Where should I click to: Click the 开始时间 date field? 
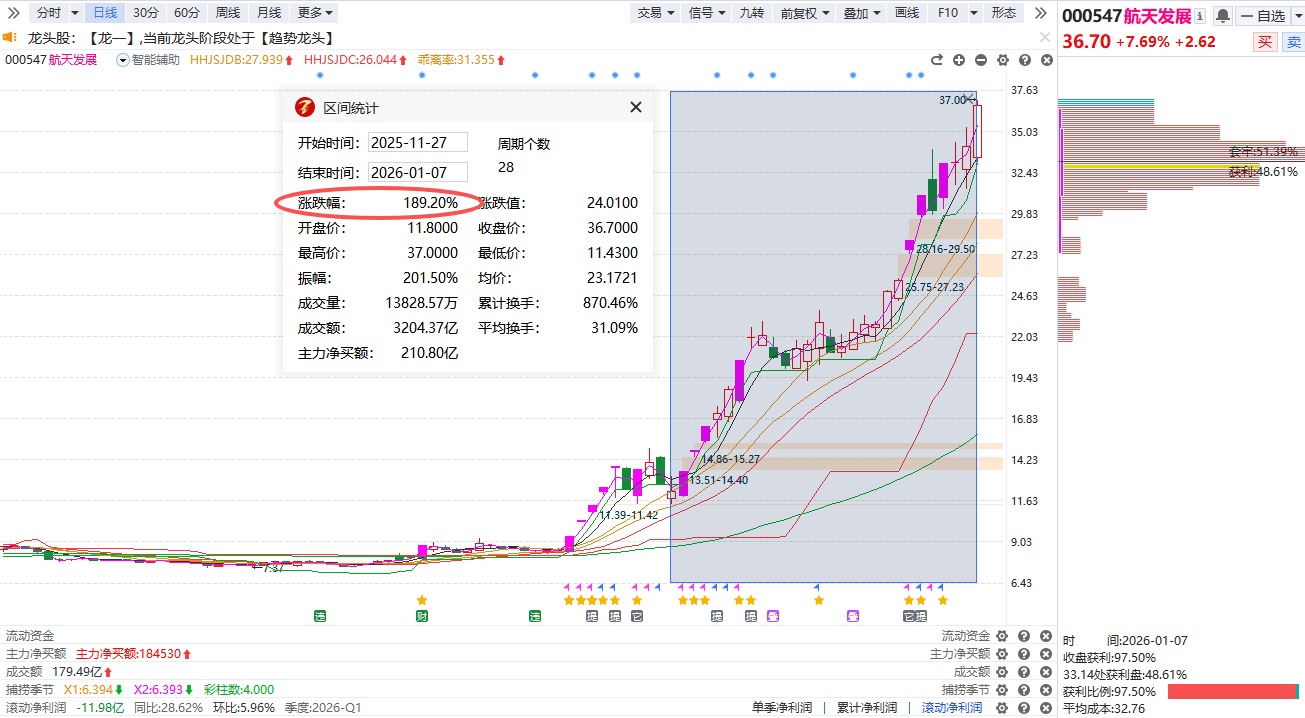tap(418, 143)
